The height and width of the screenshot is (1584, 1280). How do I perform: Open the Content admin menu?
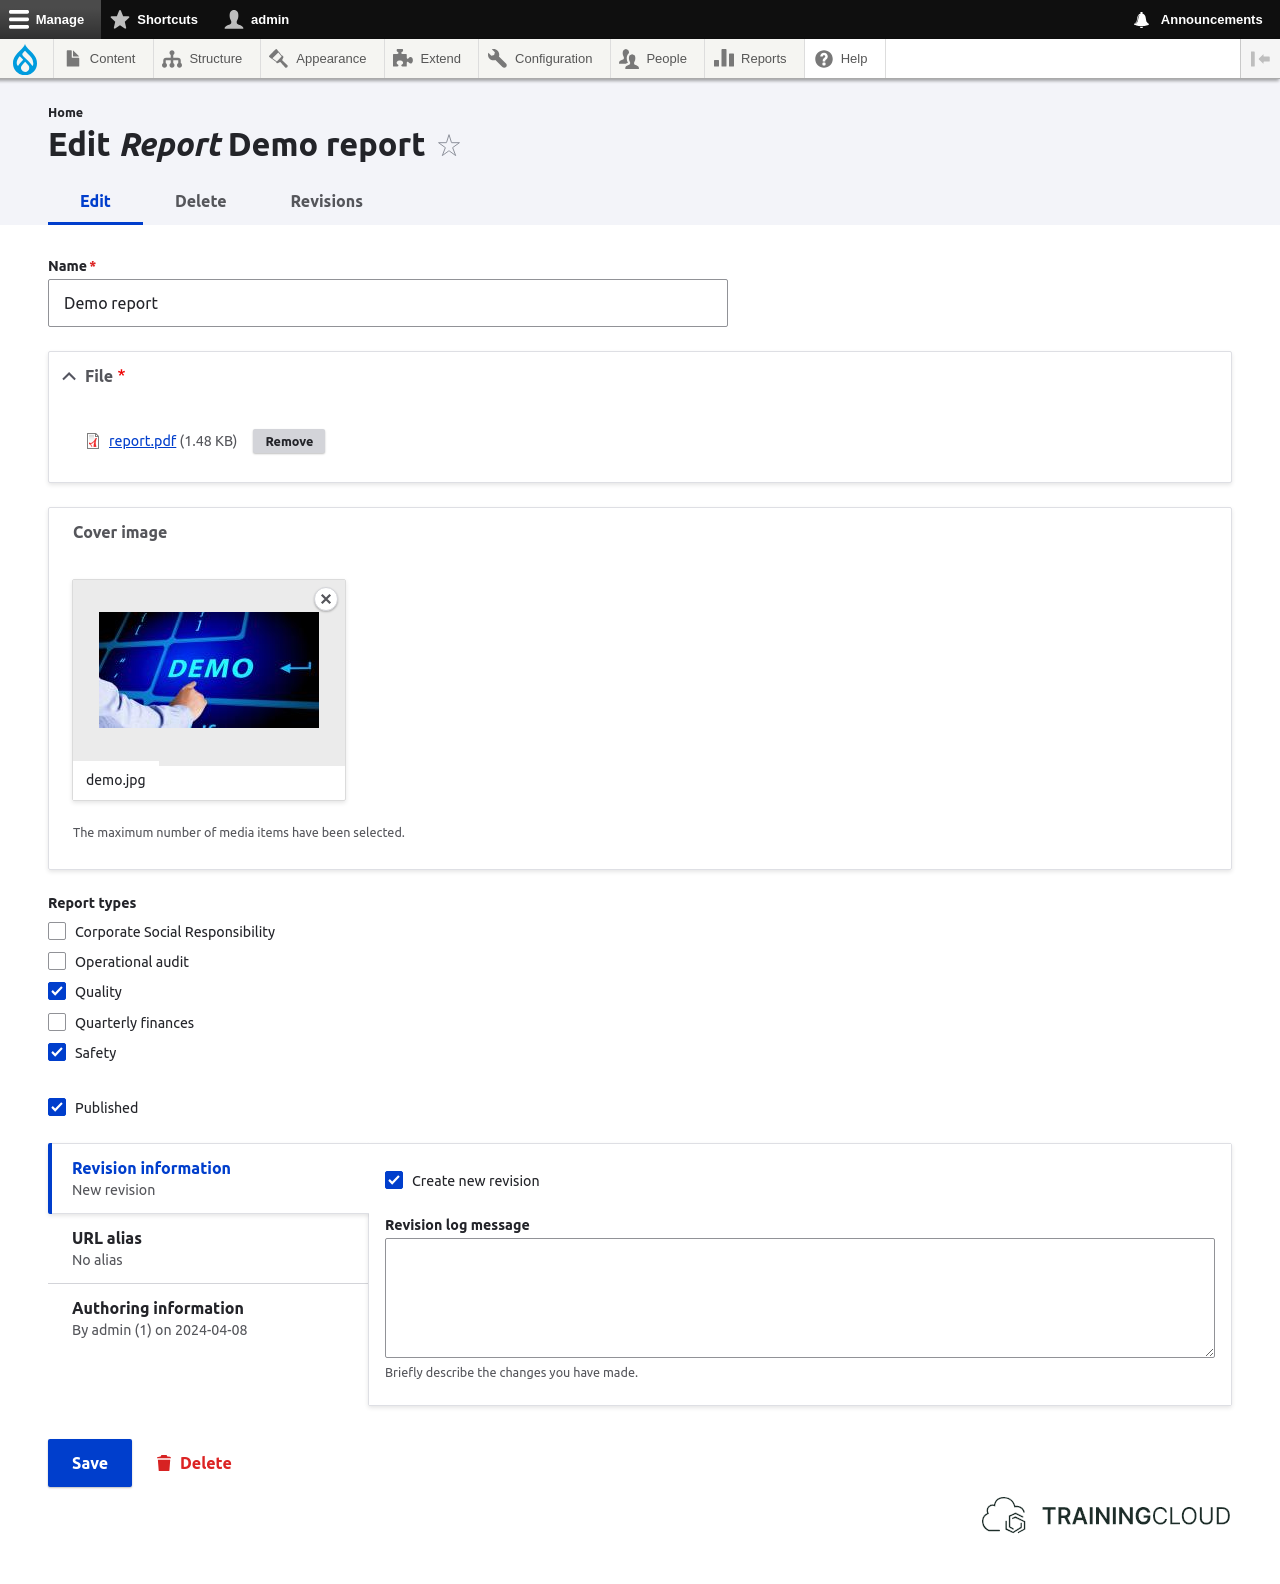tap(101, 59)
